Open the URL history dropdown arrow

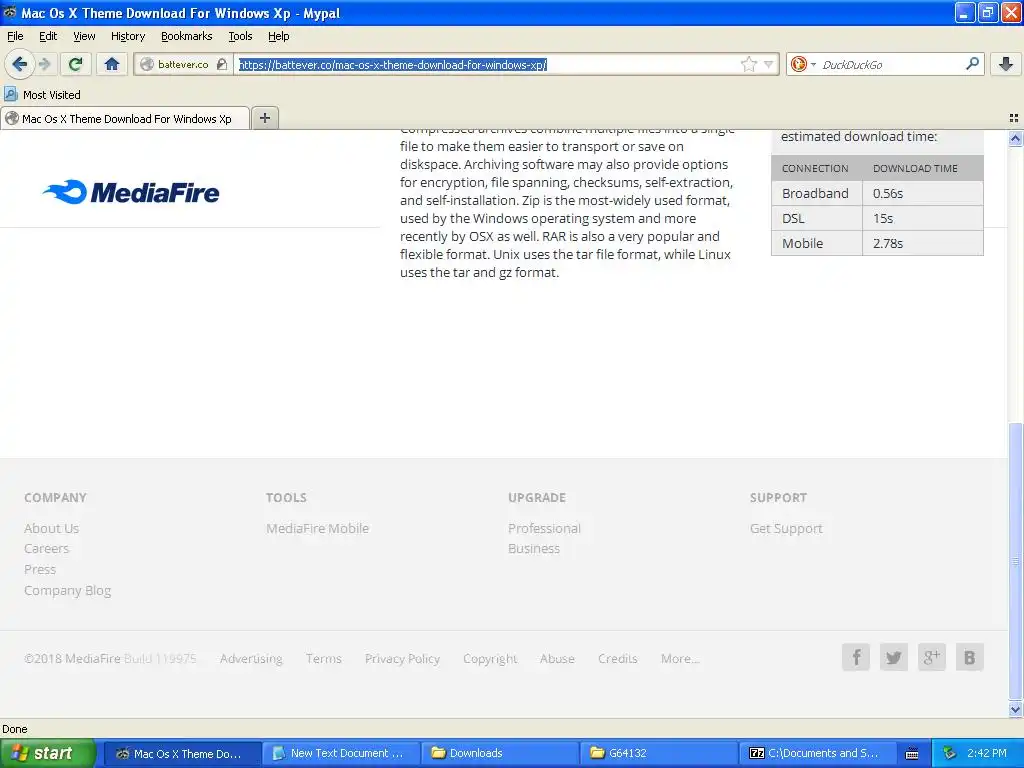(x=769, y=64)
